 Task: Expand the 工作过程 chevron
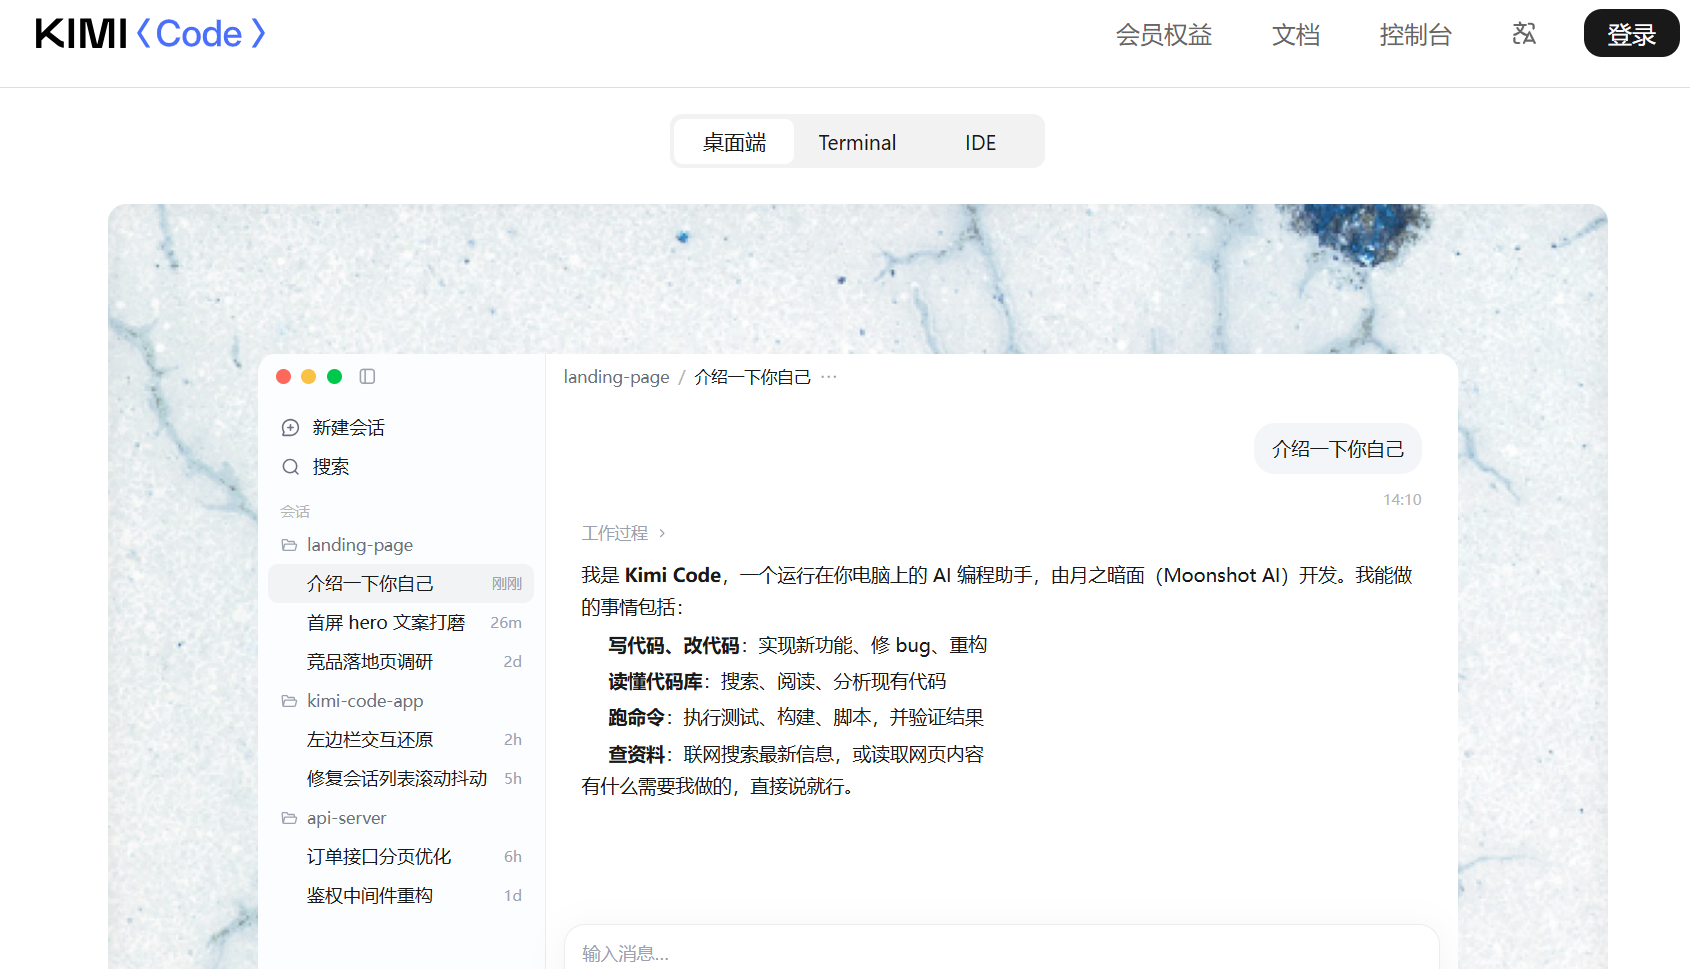point(662,533)
